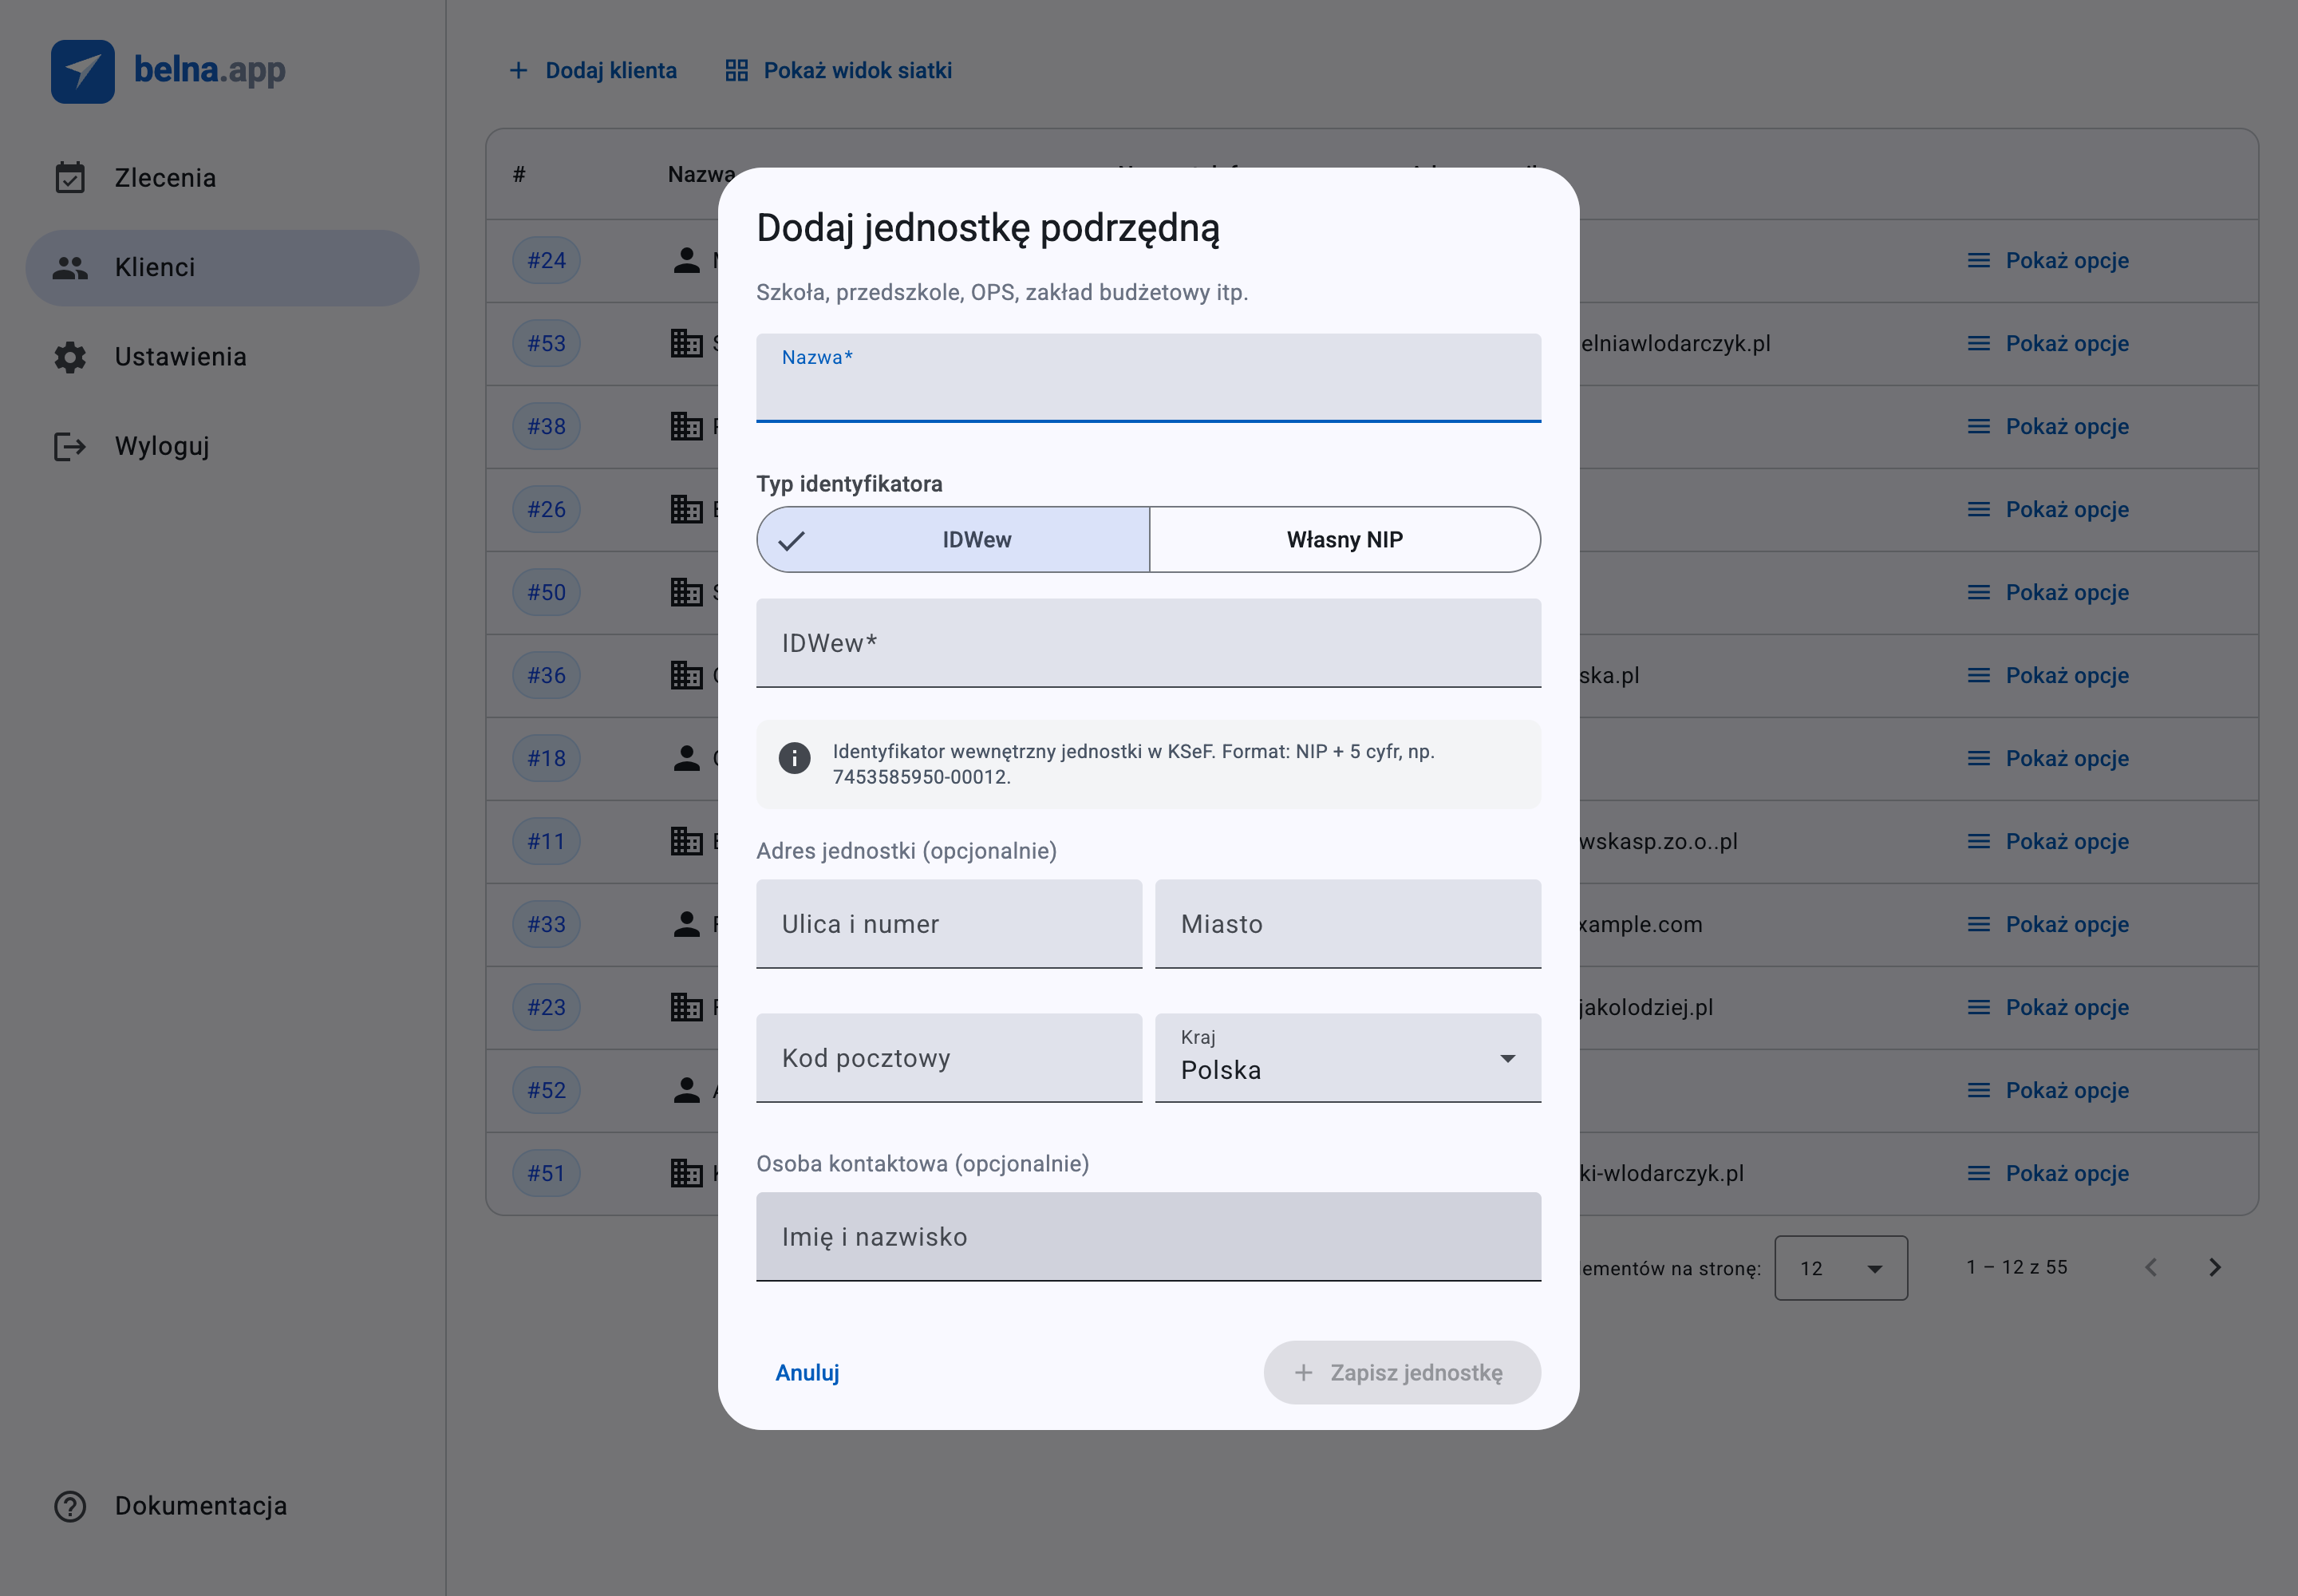Screen dimensions: 2298x1596
Task: Click the person icon in row #18
Action: coord(687,758)
